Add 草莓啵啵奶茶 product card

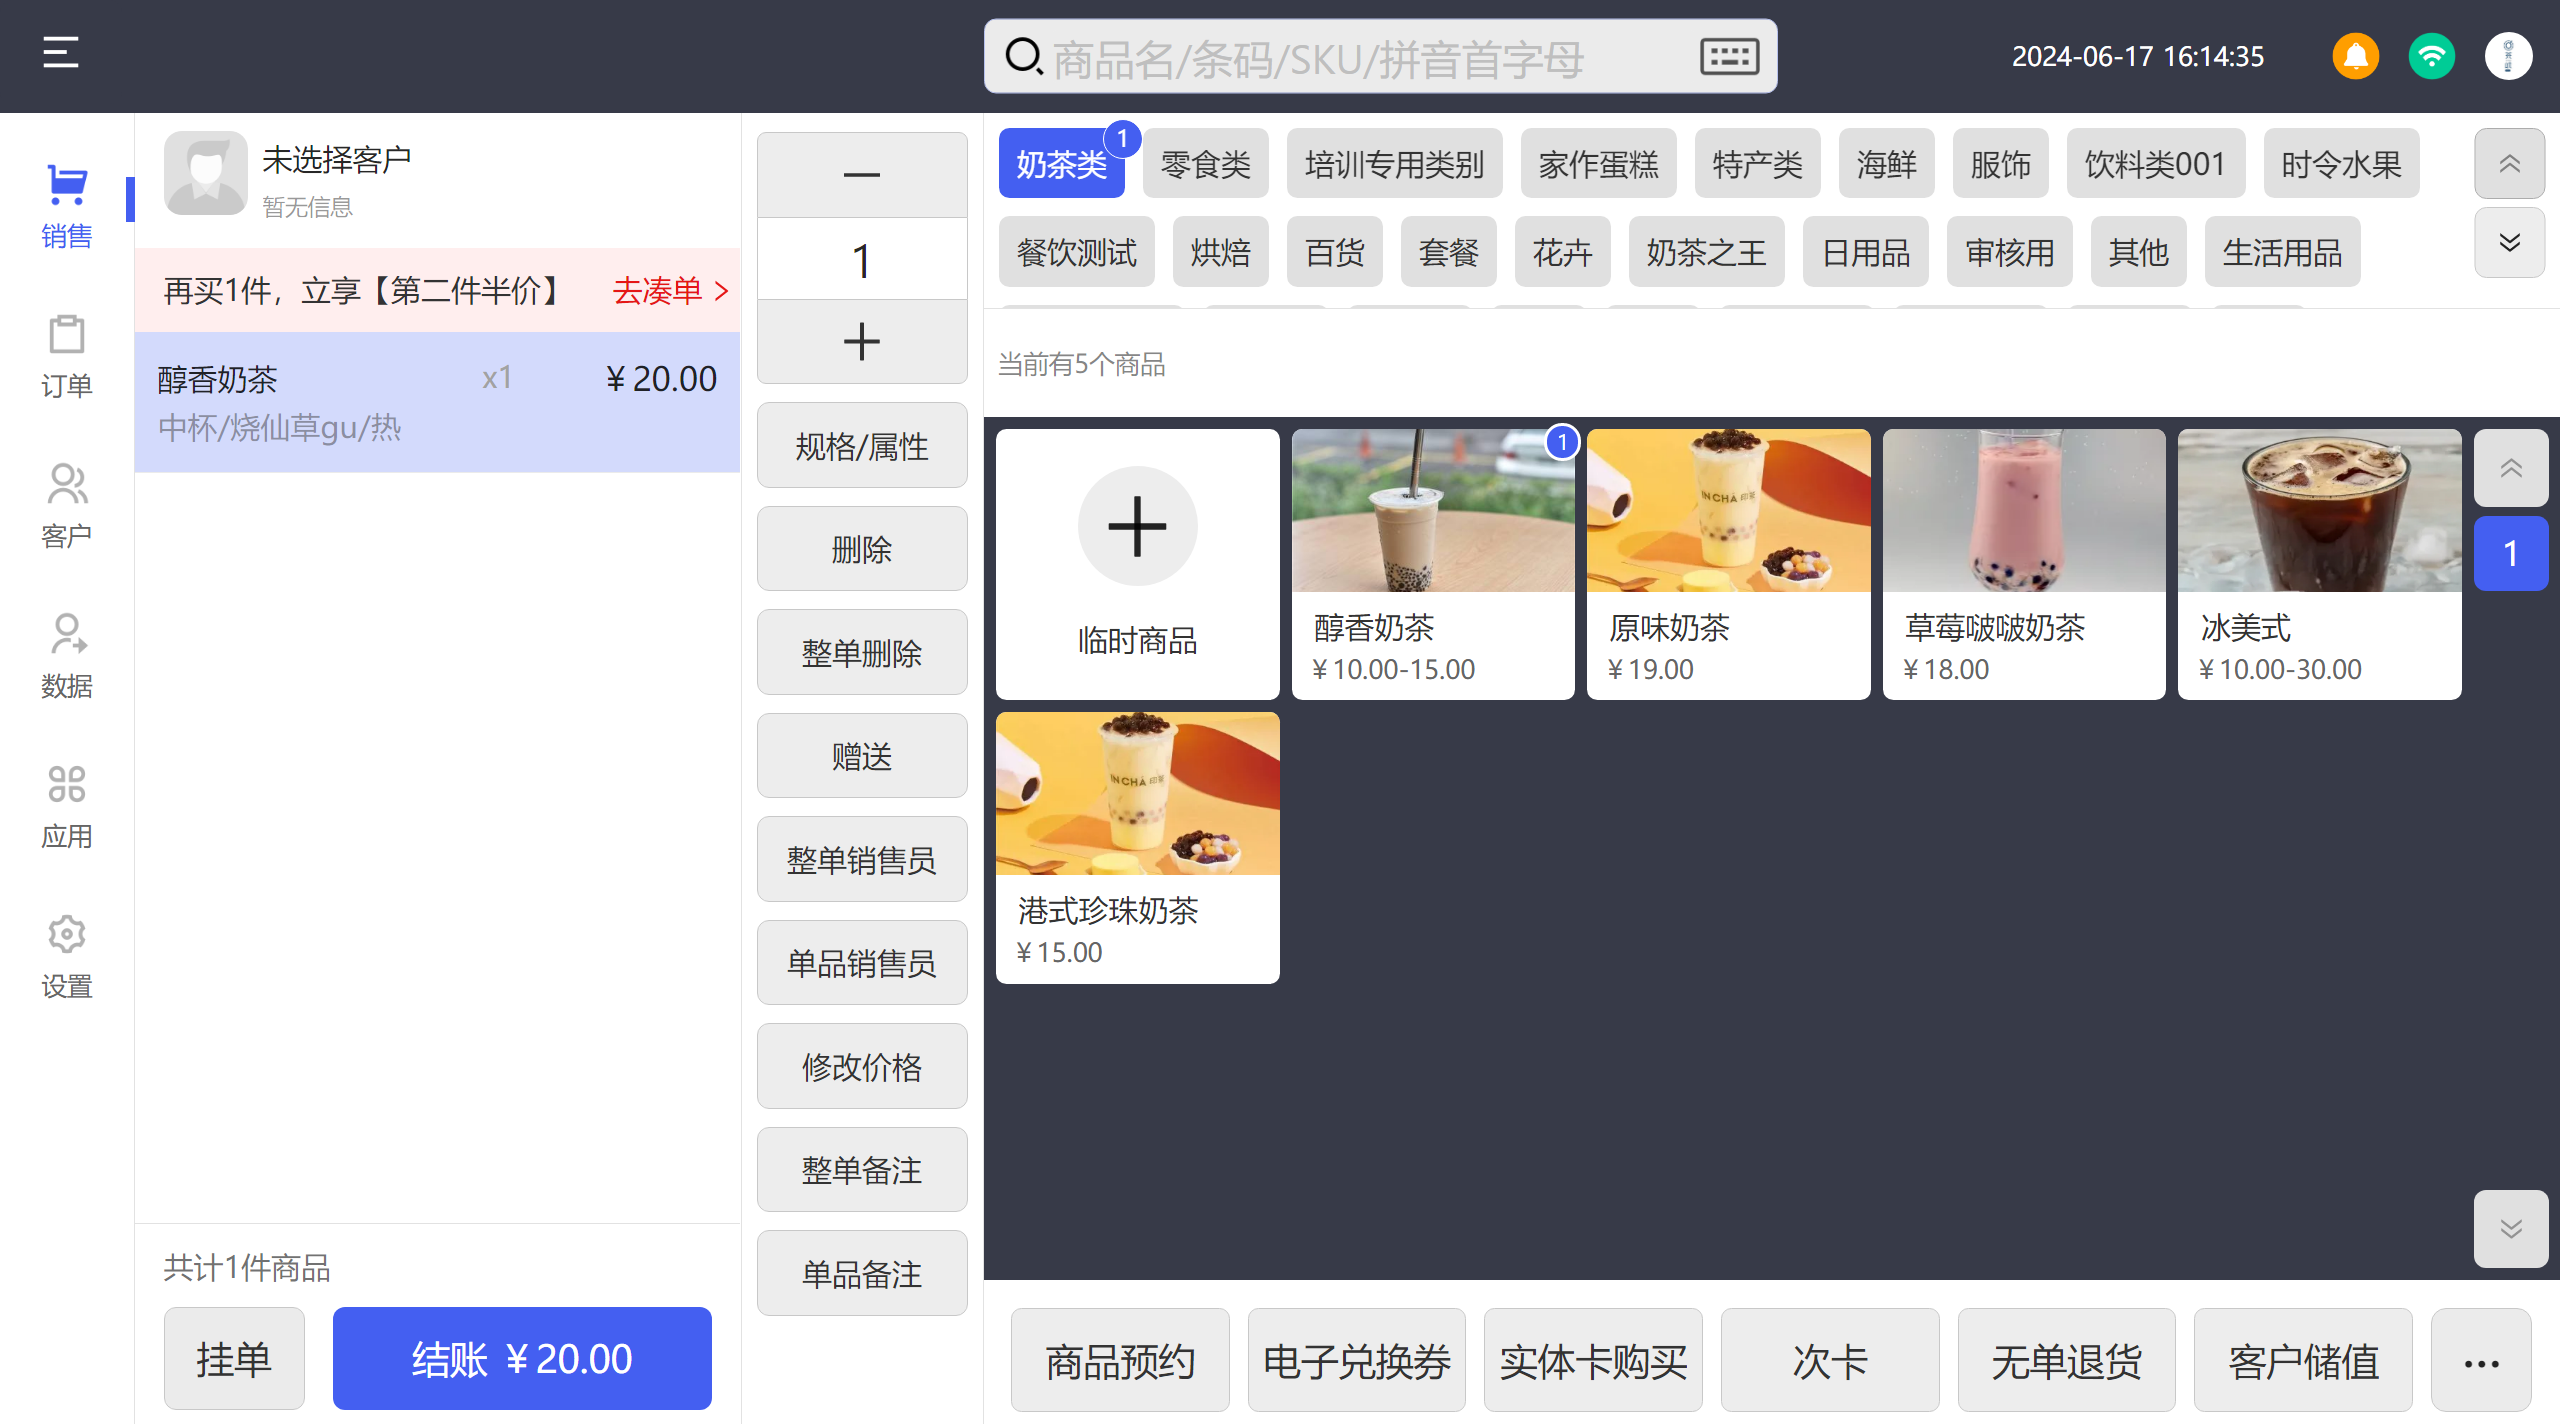(x=2024, y=564)
